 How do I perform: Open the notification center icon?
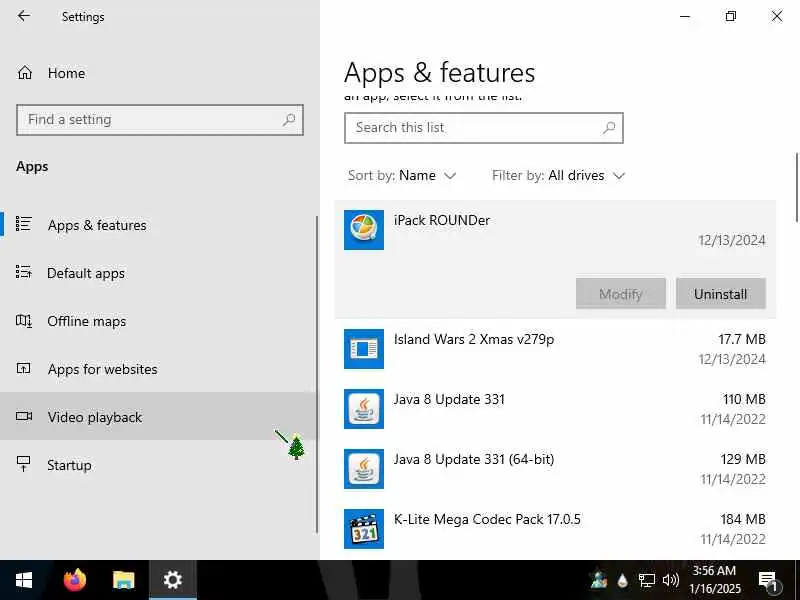767,581
